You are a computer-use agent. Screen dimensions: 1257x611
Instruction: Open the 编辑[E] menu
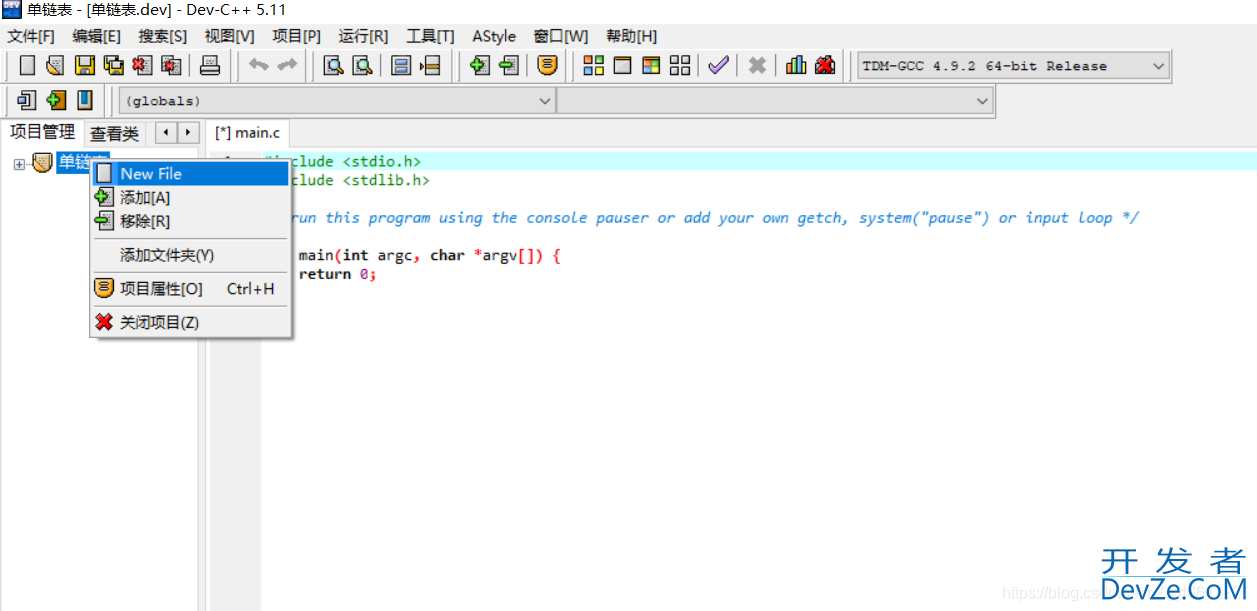click(97, 36)
